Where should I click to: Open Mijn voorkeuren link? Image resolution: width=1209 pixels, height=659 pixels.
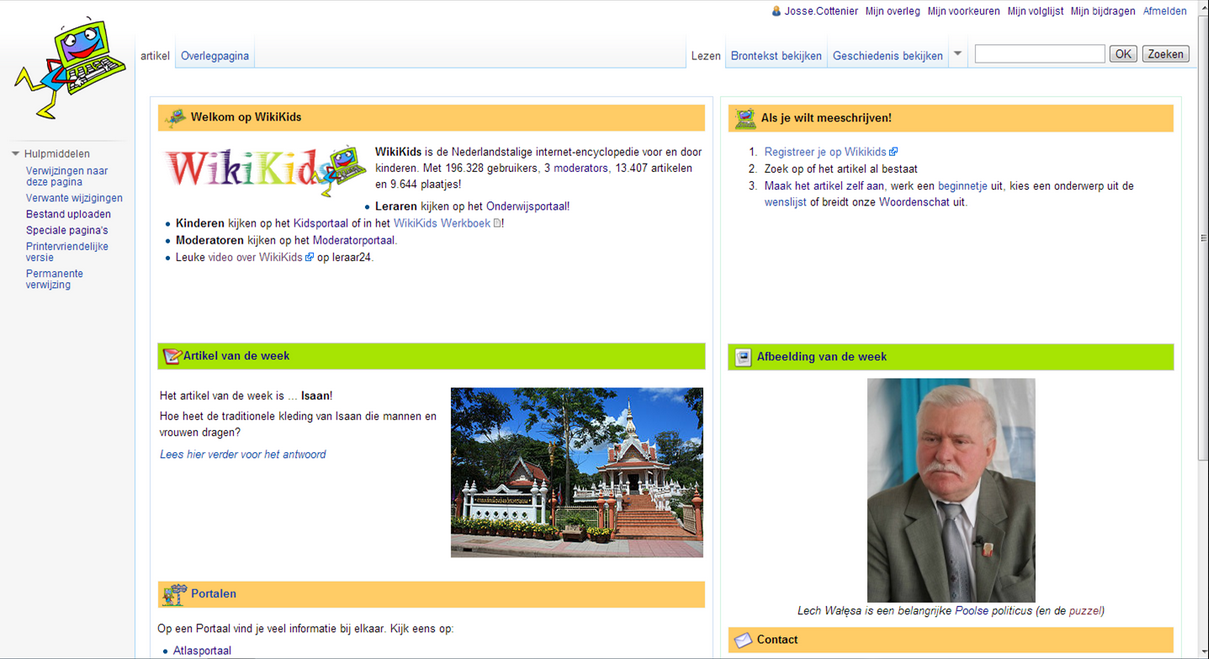coord(964,12)
